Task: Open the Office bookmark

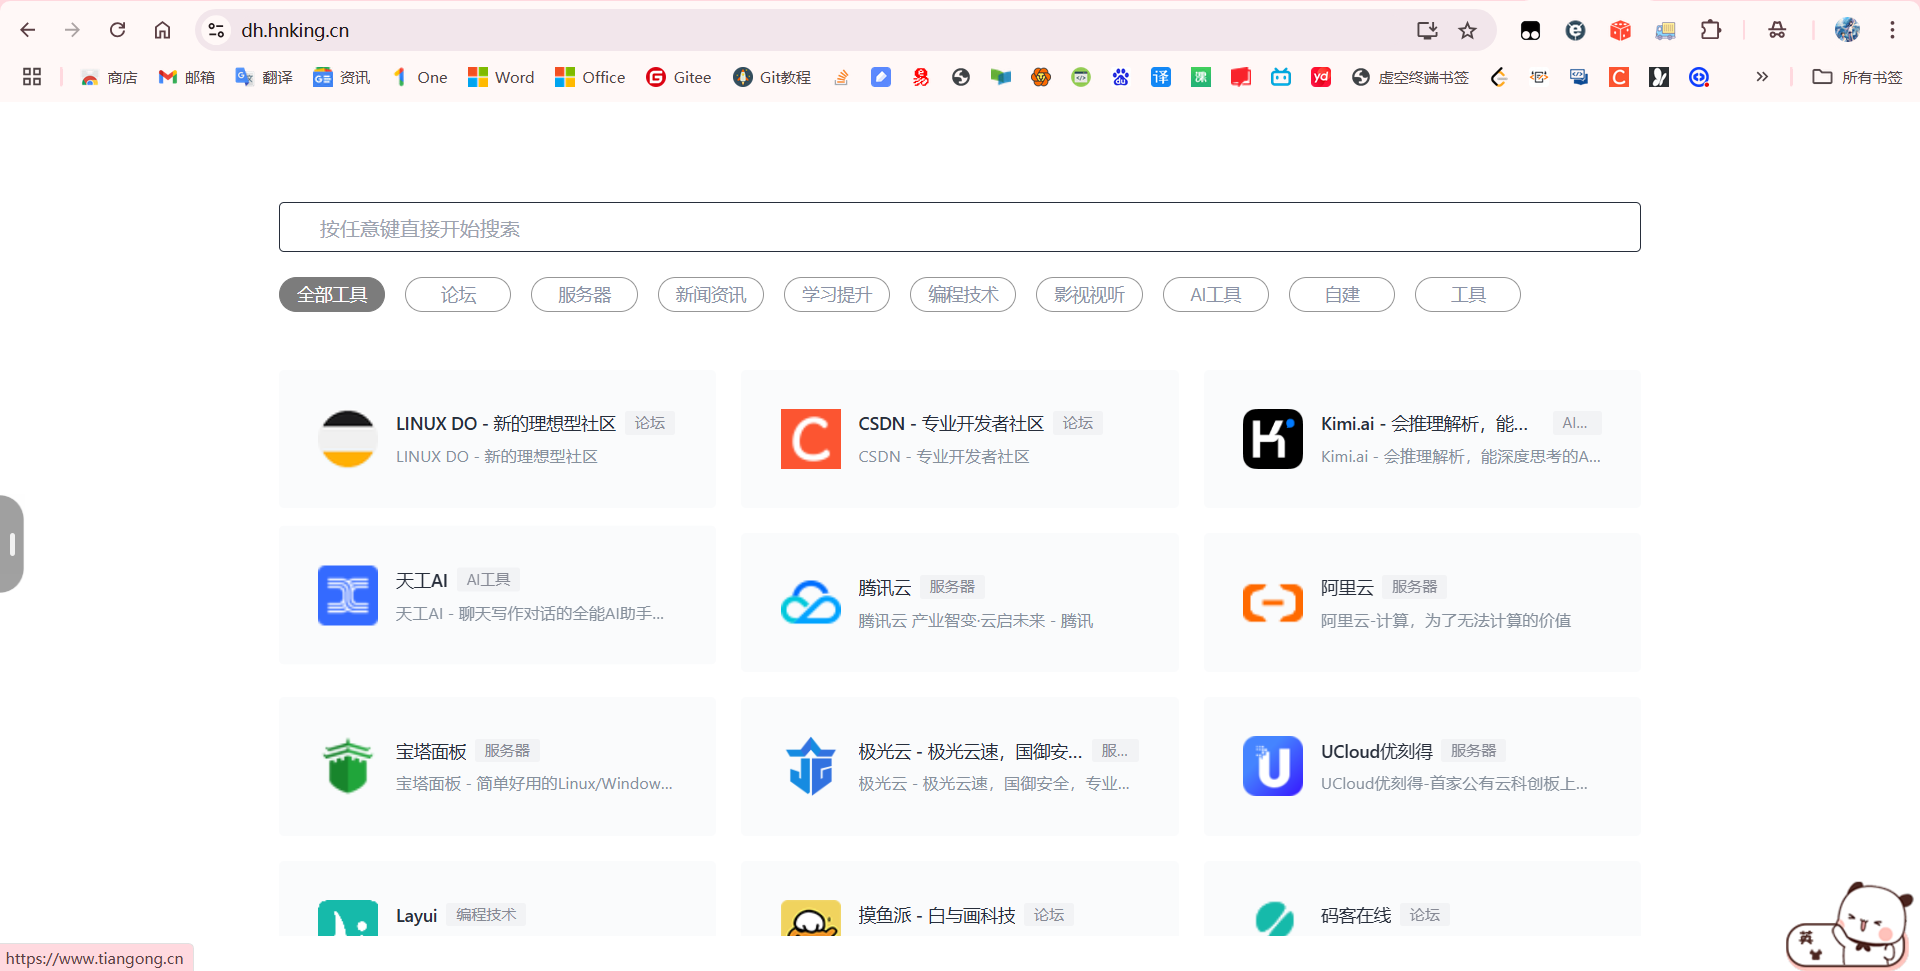Action: (x=590, y=77)
